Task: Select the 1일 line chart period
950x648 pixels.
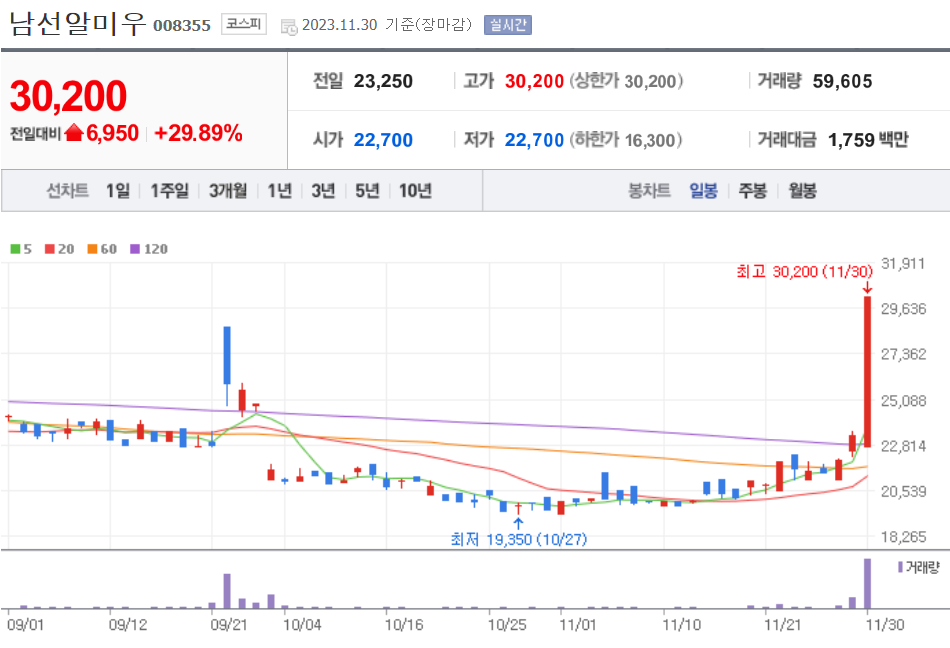Action: 118,191
